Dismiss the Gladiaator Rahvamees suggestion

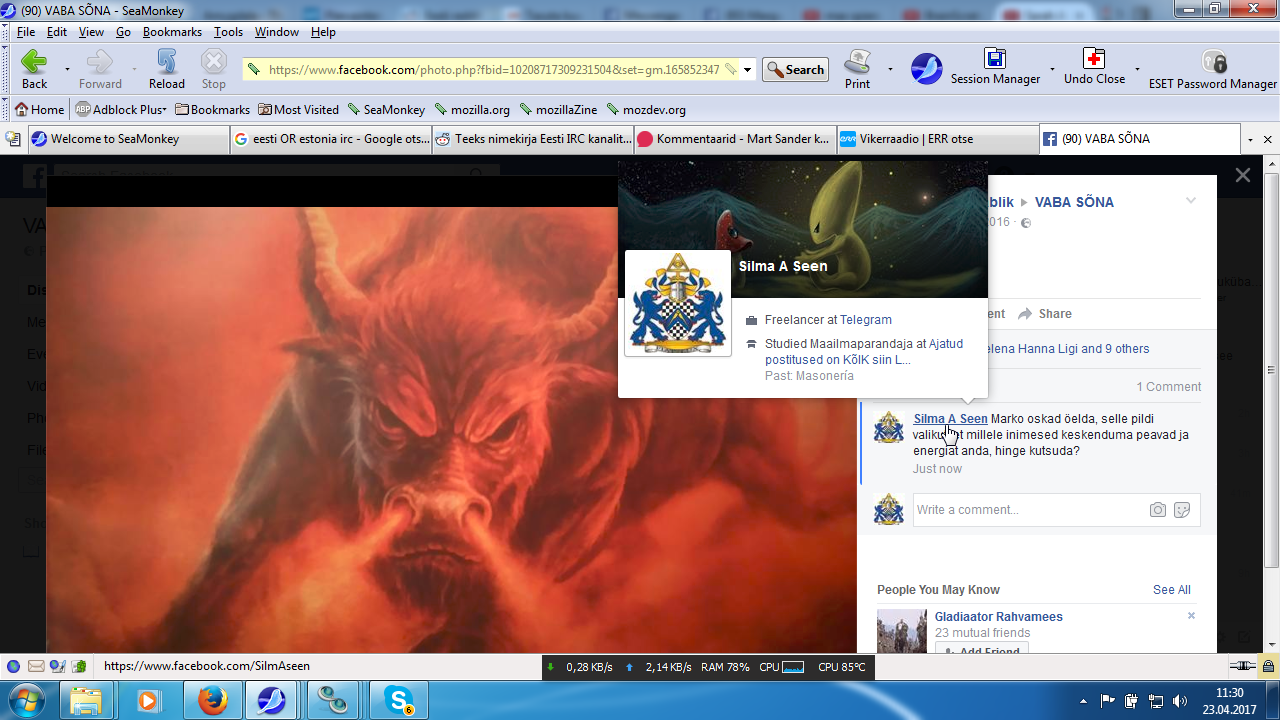(1191, 616)
